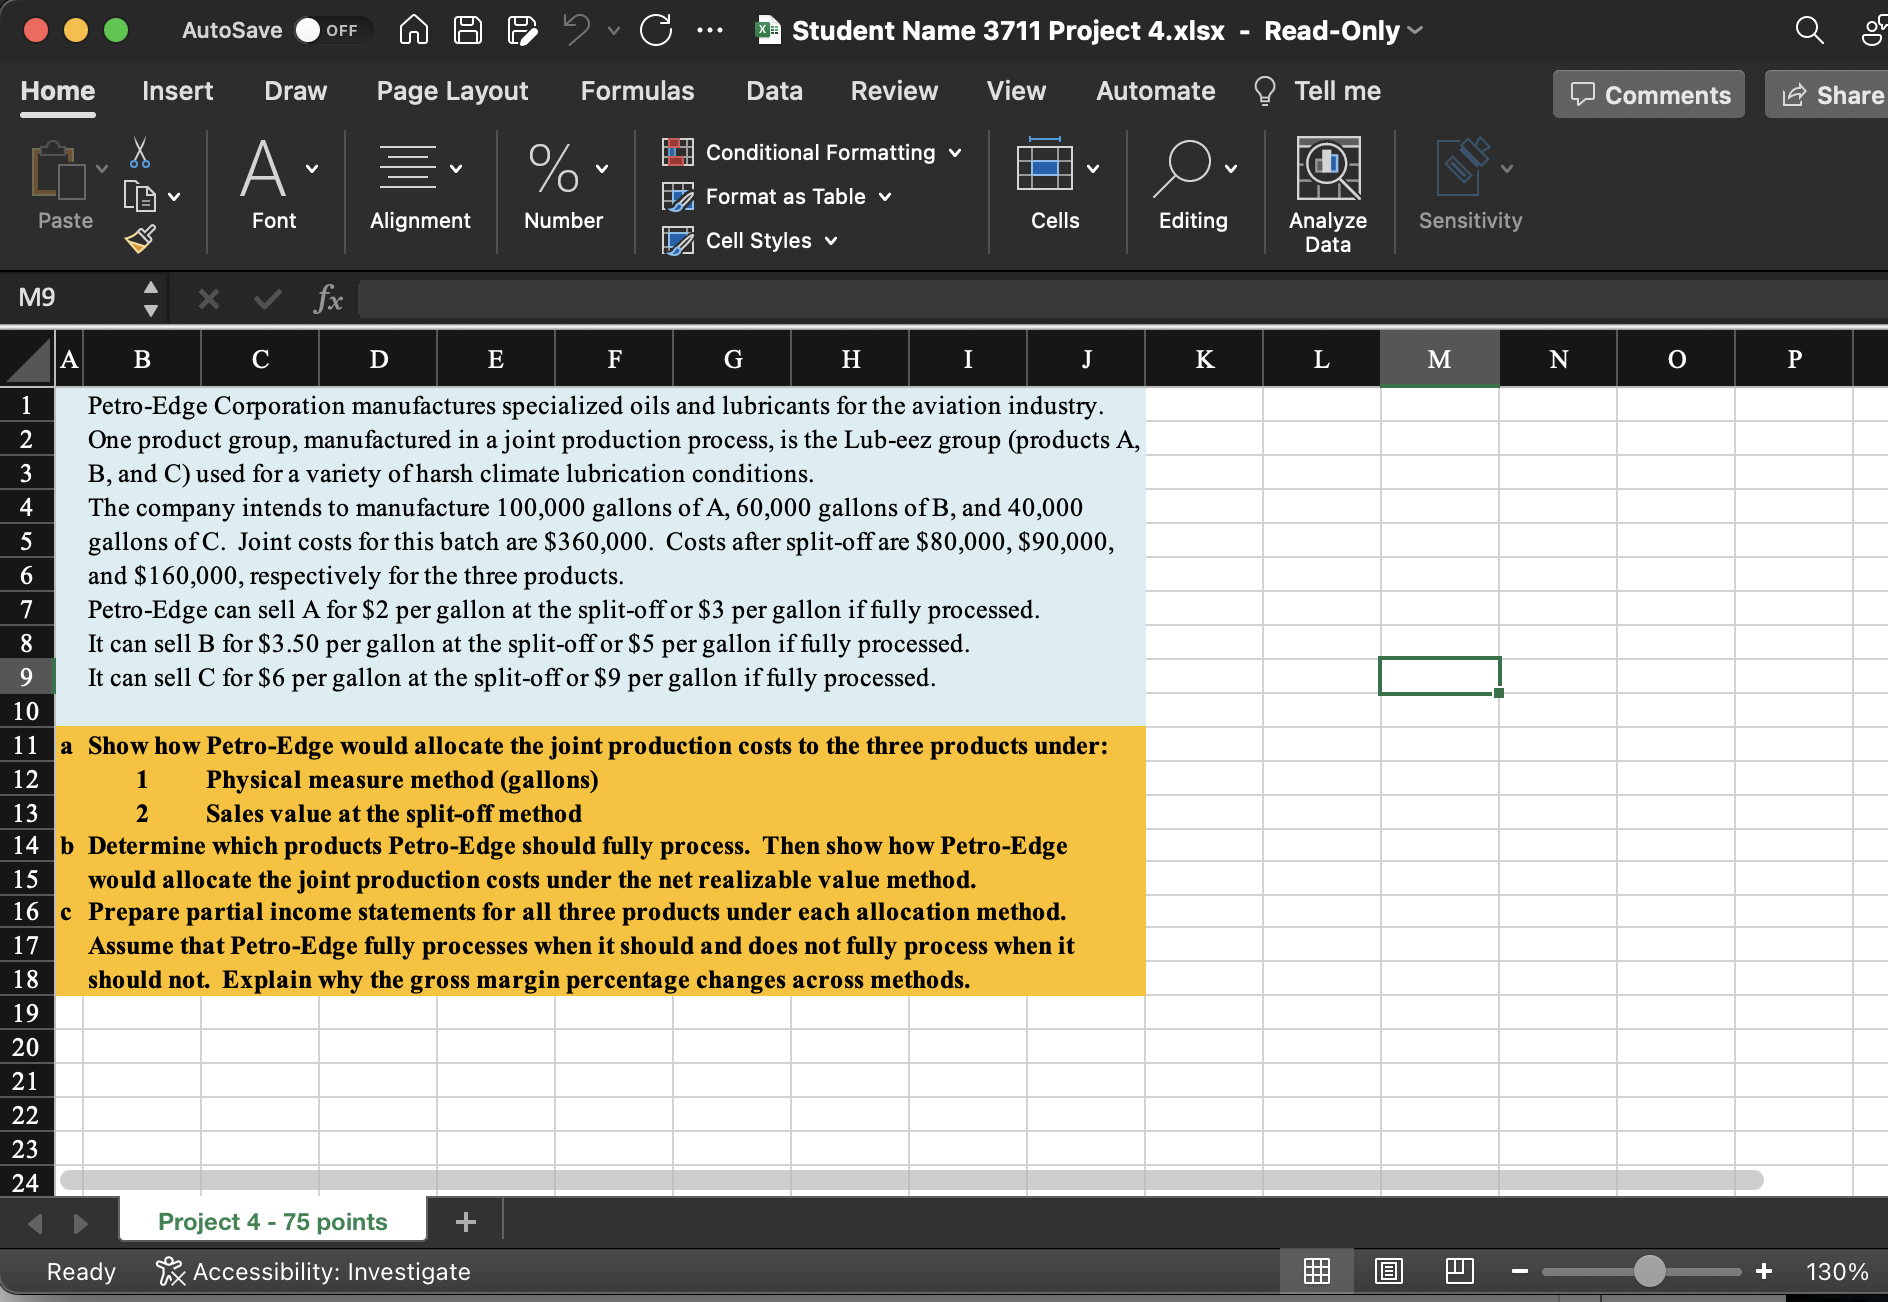Switch to Normal view
Image resolution: width=1888 pixels, height=1302 pixels.
coord(1317,1271)
